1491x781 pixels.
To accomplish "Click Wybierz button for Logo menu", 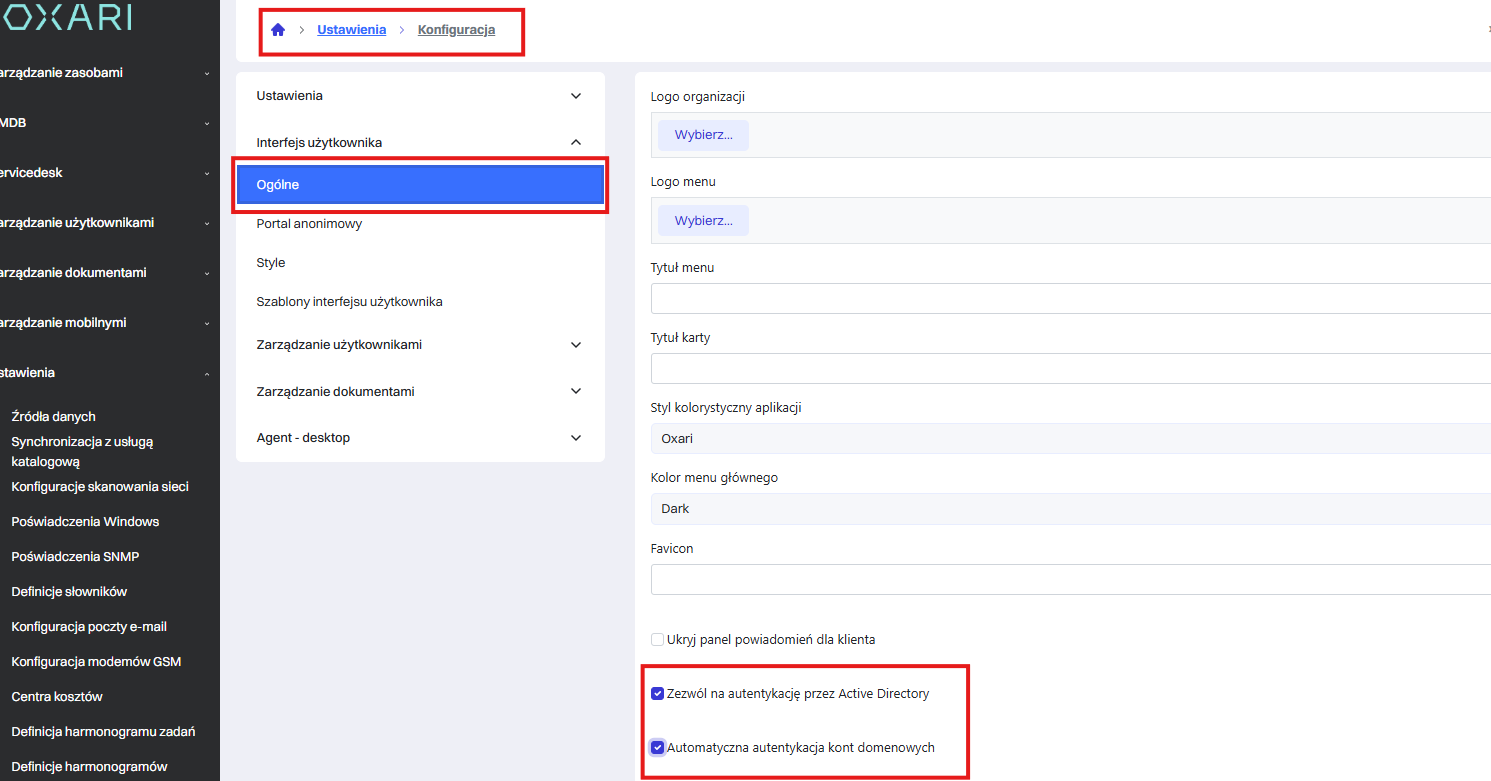I will 703,220.
